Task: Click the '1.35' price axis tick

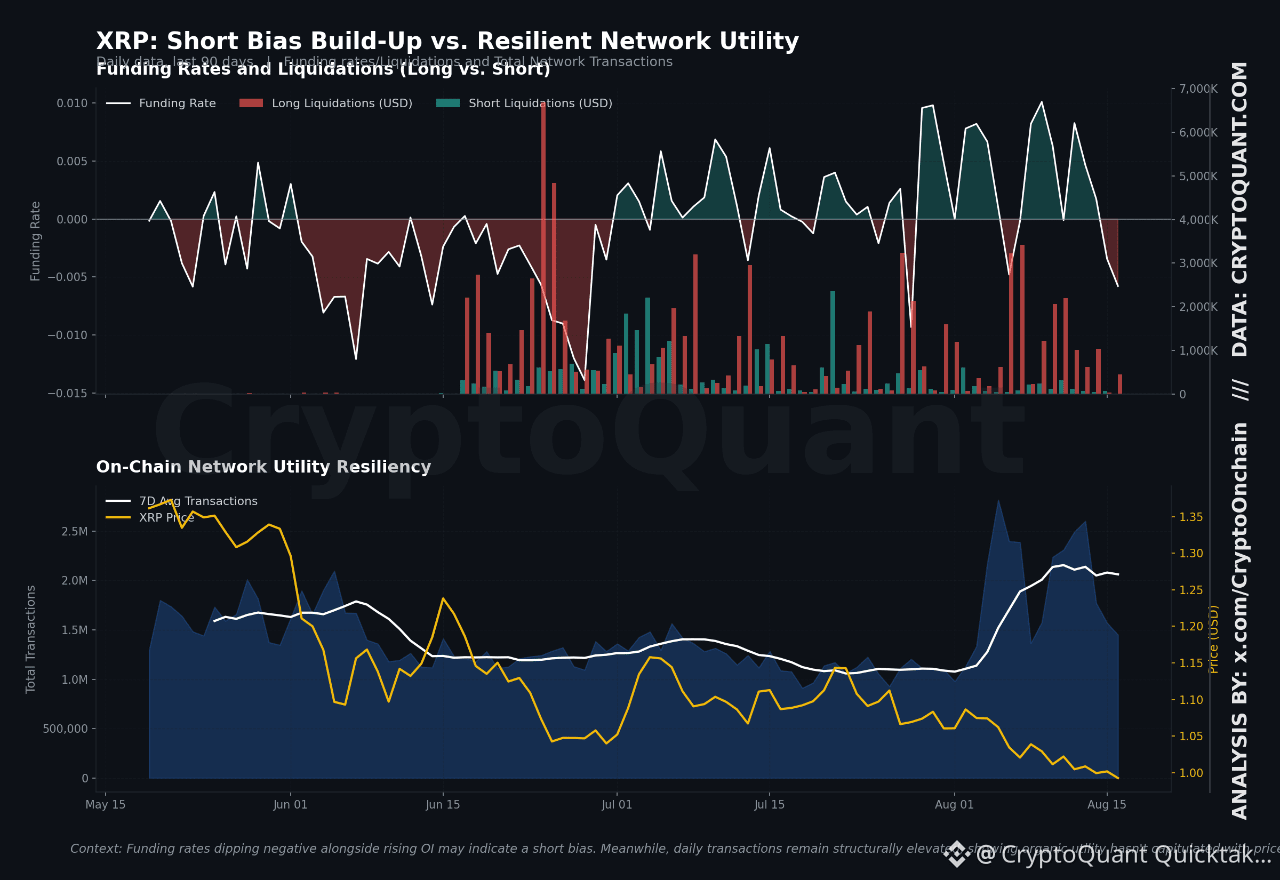Action: coord(1191,517)
